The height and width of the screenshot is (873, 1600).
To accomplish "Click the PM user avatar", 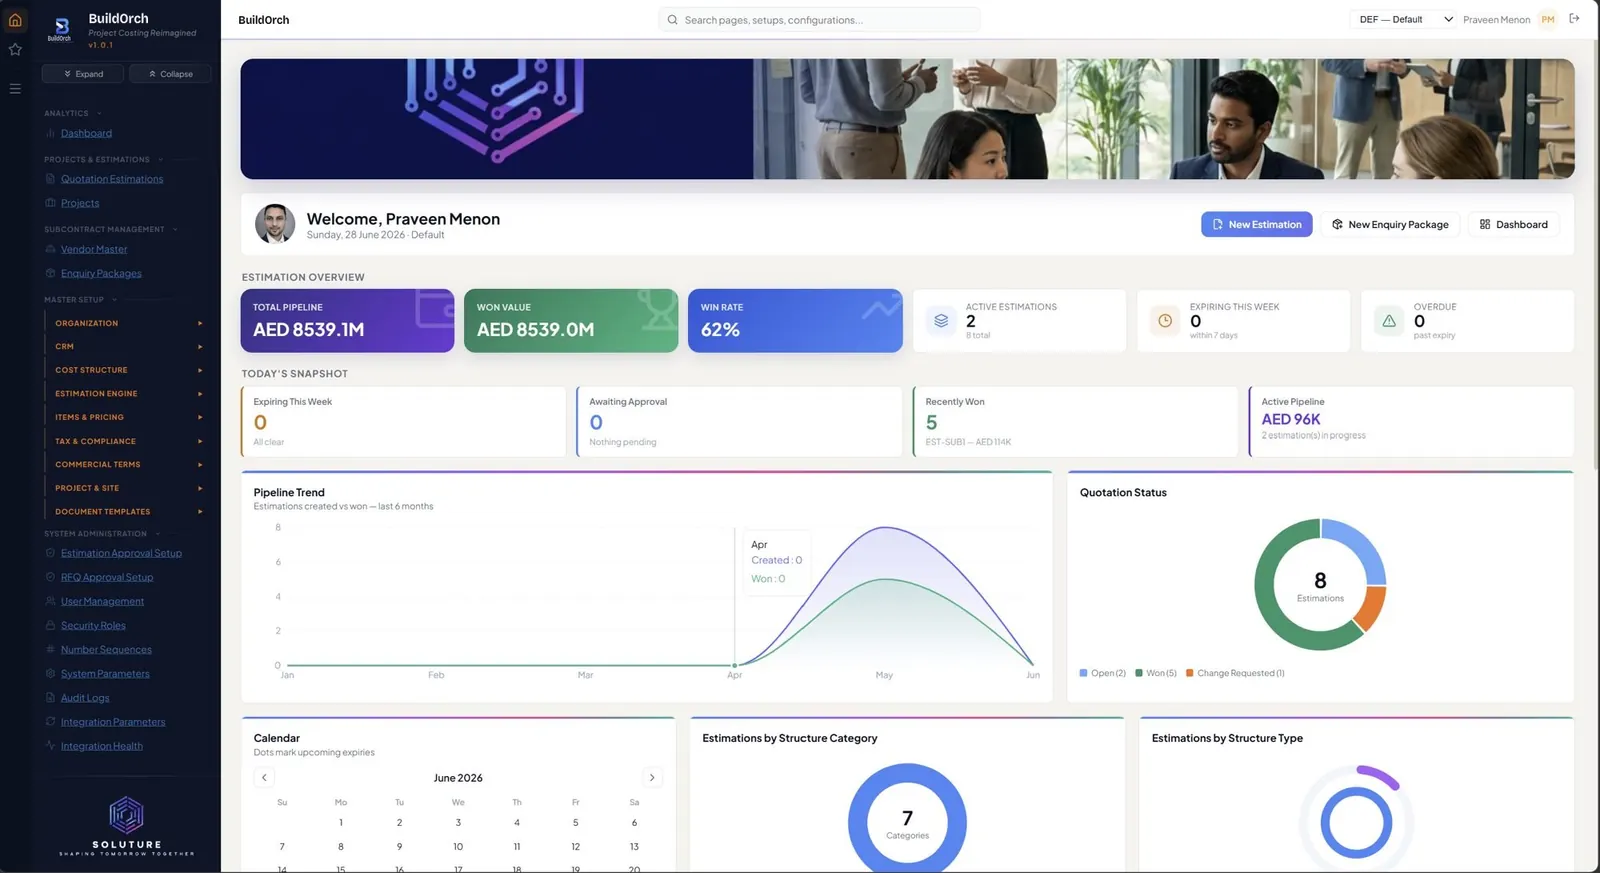I will coord(1547,20).
